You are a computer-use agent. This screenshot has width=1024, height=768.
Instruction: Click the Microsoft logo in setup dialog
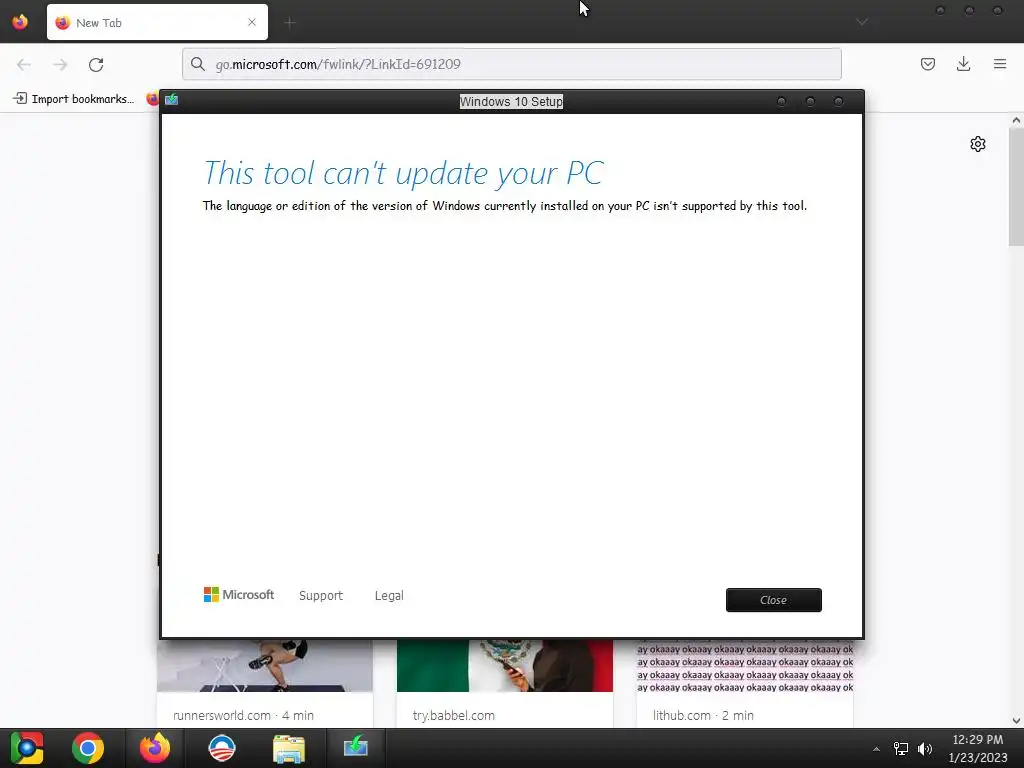pyautogui.click(x=238, y=594)
